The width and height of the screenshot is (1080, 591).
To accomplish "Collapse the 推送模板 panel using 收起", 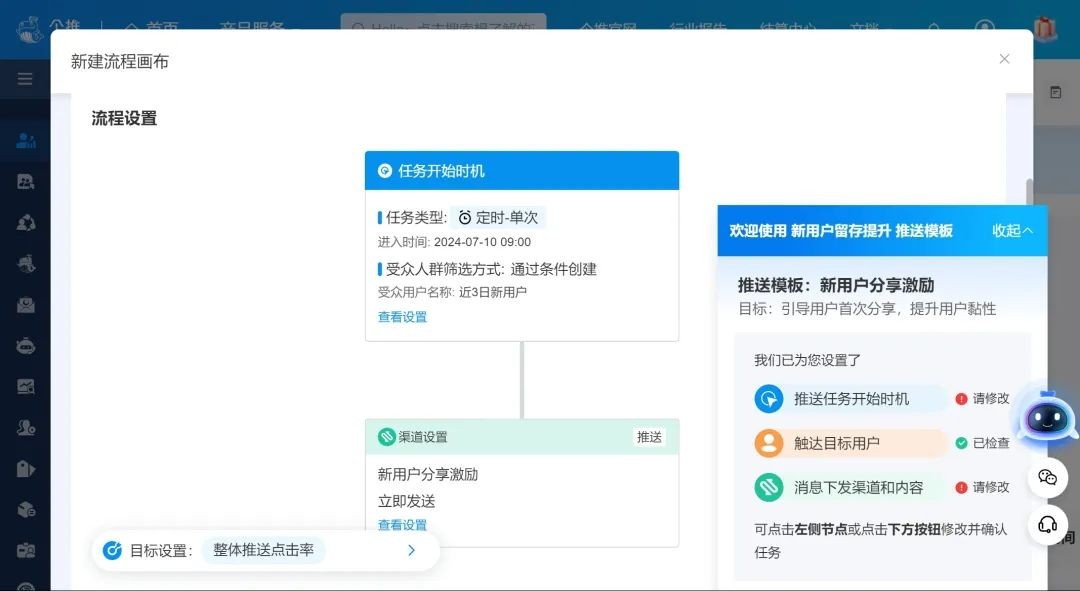I will (1011, 230).
